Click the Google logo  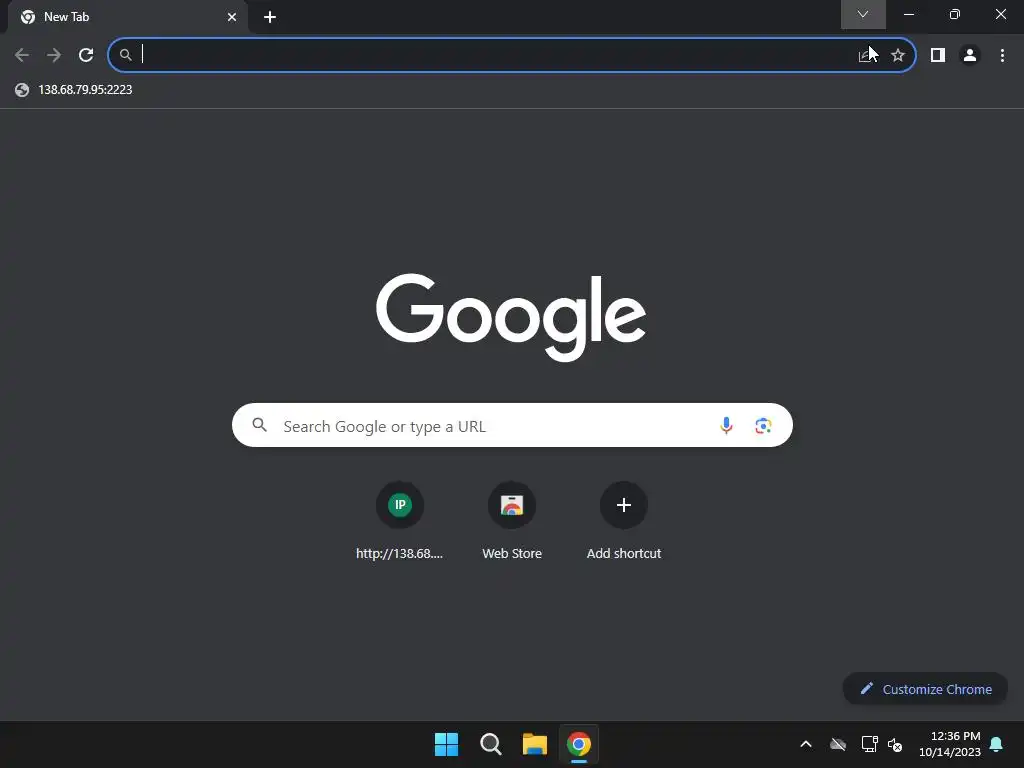coord(511,316)
